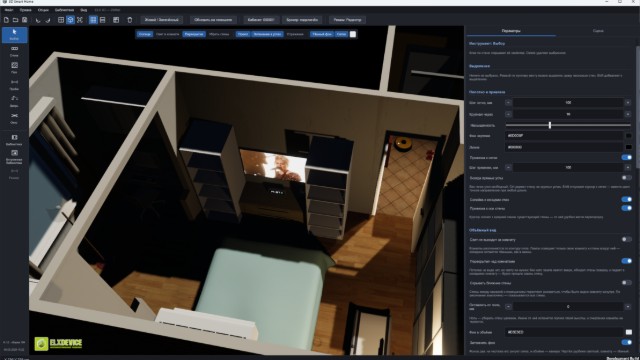Click the Save toolbar icon

24,20
